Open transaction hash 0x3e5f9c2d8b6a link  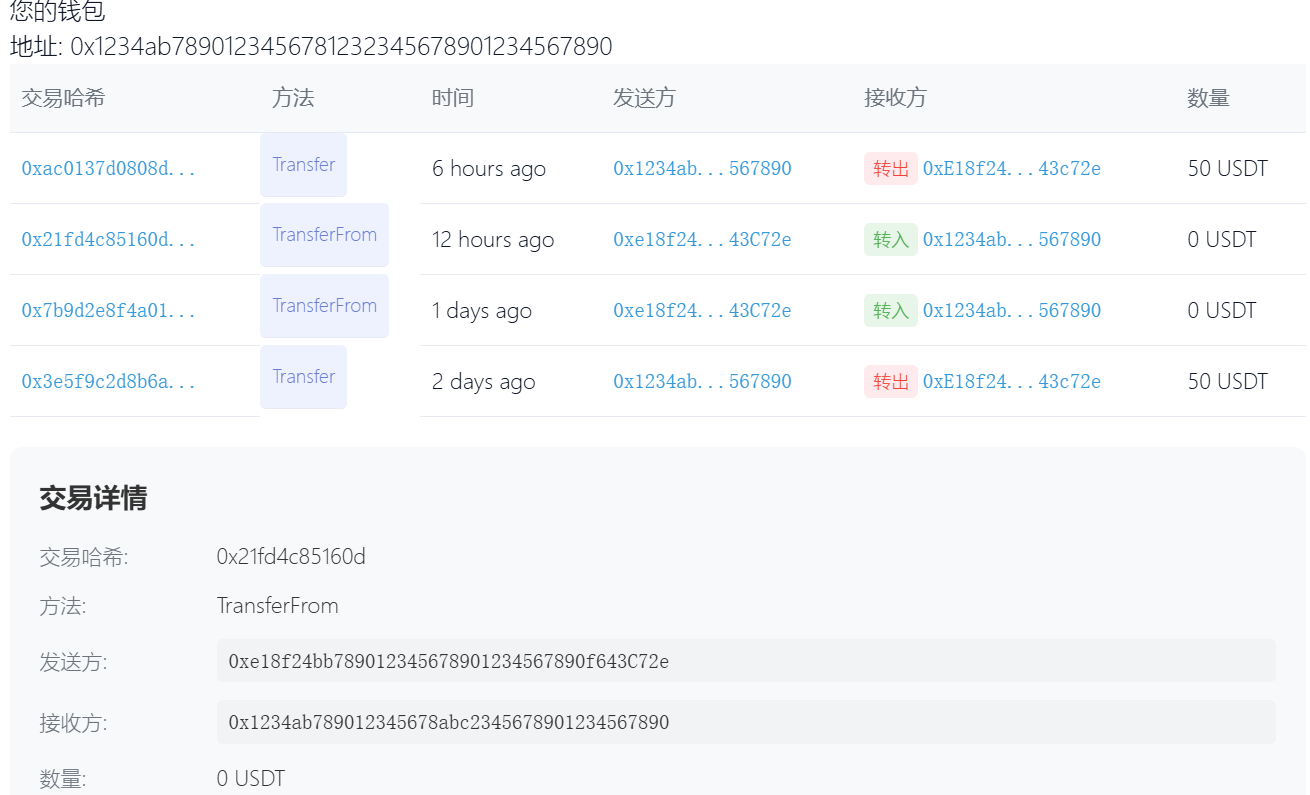(109, 381)
